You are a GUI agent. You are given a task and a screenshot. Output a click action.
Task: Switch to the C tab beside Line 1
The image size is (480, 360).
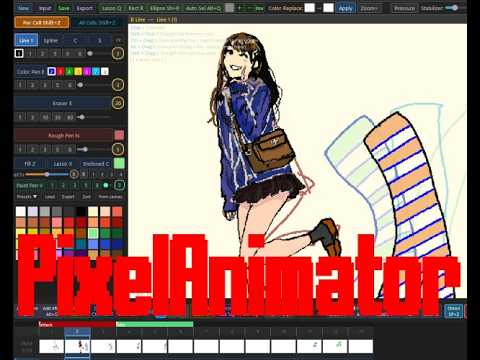[75, 40]
